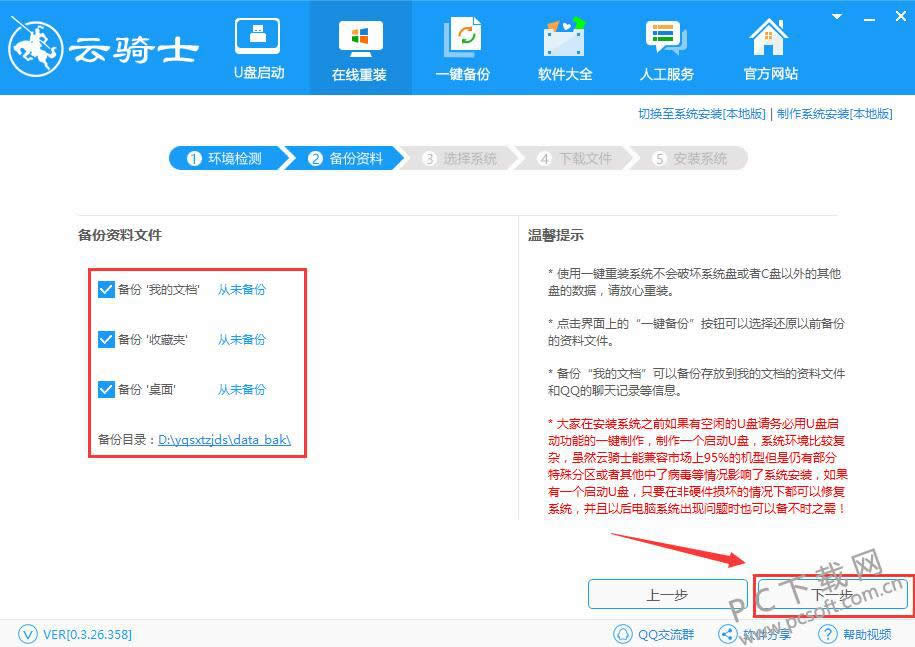Open the 一键备份 icon
The image size is (915, 647).
point(462,37)
